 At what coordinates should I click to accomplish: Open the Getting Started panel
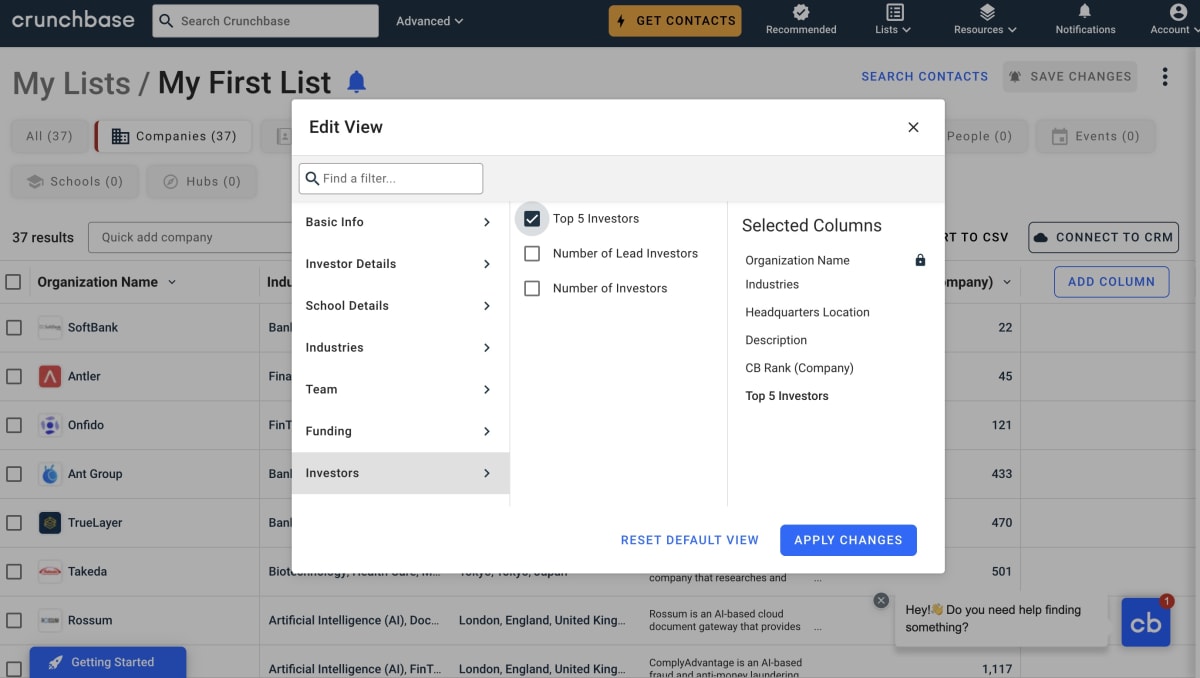click(x=108, y=662)
